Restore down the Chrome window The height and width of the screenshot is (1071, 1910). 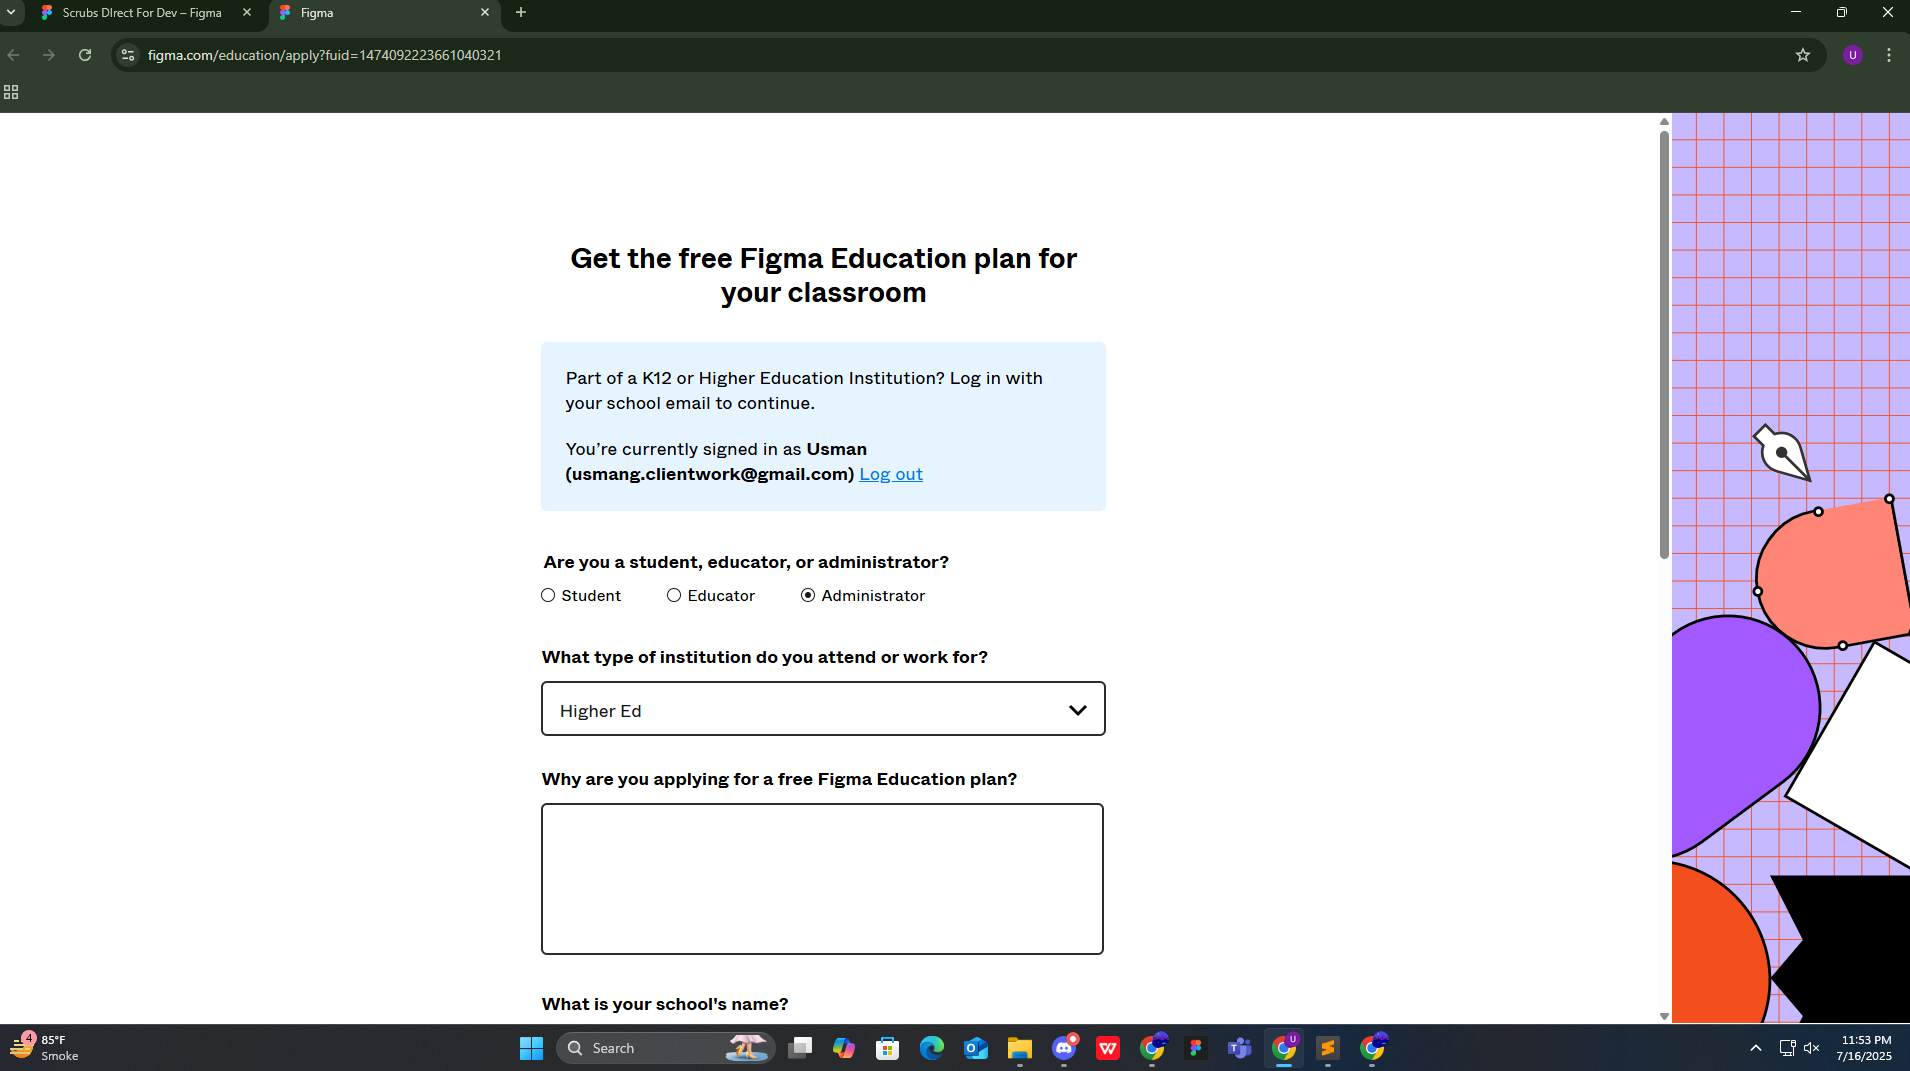[1842, 13]
